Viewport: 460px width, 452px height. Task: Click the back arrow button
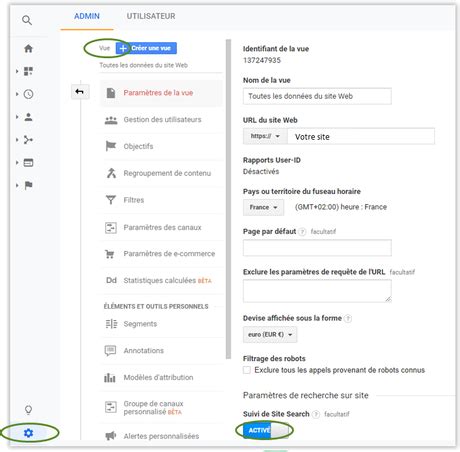[80, 92]
